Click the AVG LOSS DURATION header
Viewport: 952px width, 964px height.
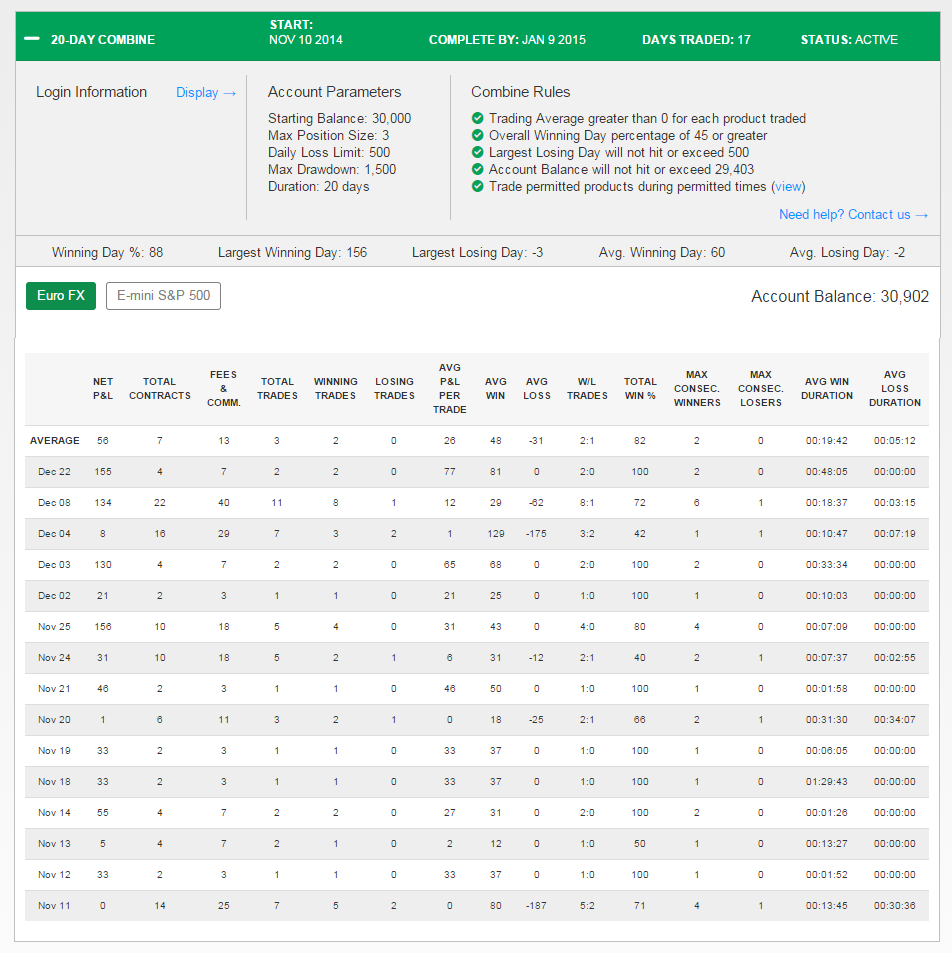click(895, 389)
